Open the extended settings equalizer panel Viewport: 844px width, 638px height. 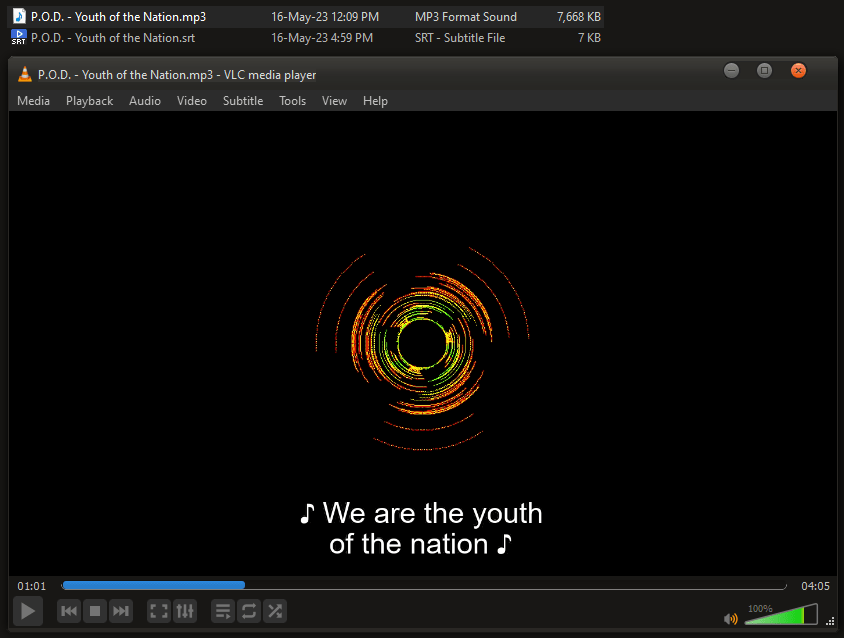click(185, 611)
